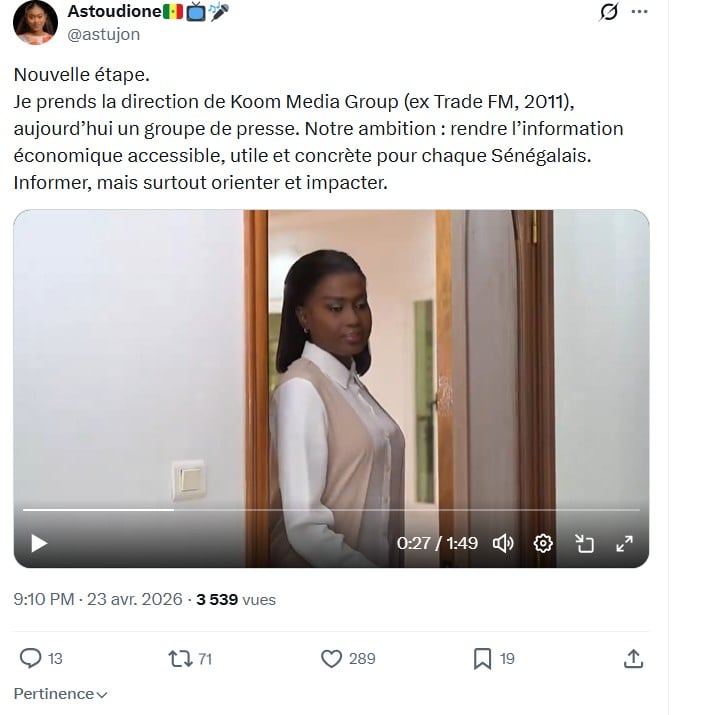The width and height of the screenshot is (703, 715).
Task: Switch video to mini player mode
Action: [584, 544]
